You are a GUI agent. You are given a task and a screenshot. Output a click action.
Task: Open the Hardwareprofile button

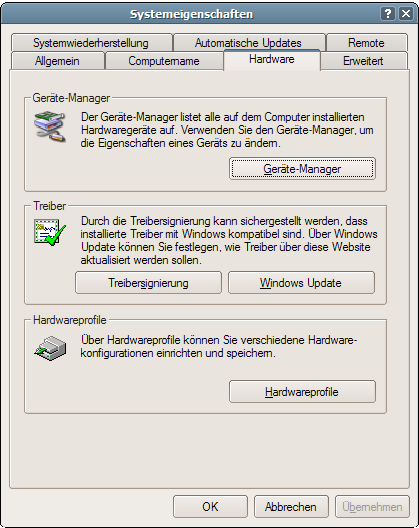pos(302,392)
